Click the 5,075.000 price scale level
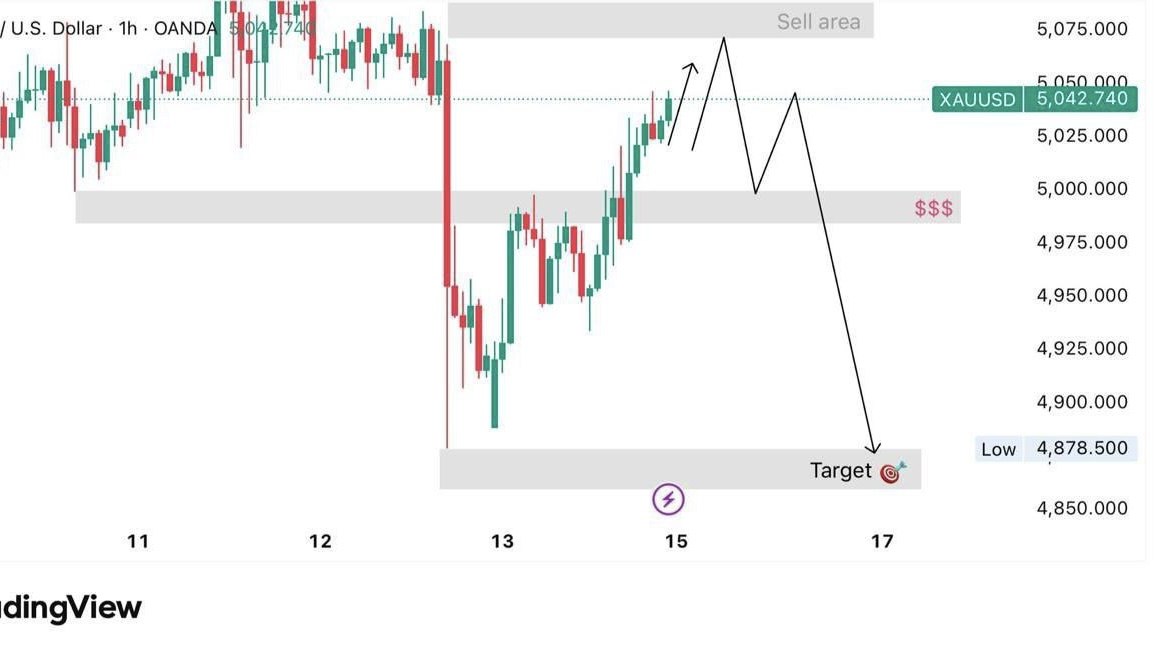1161x653 pixels. pyautogui.click(x=1082, y=29)
